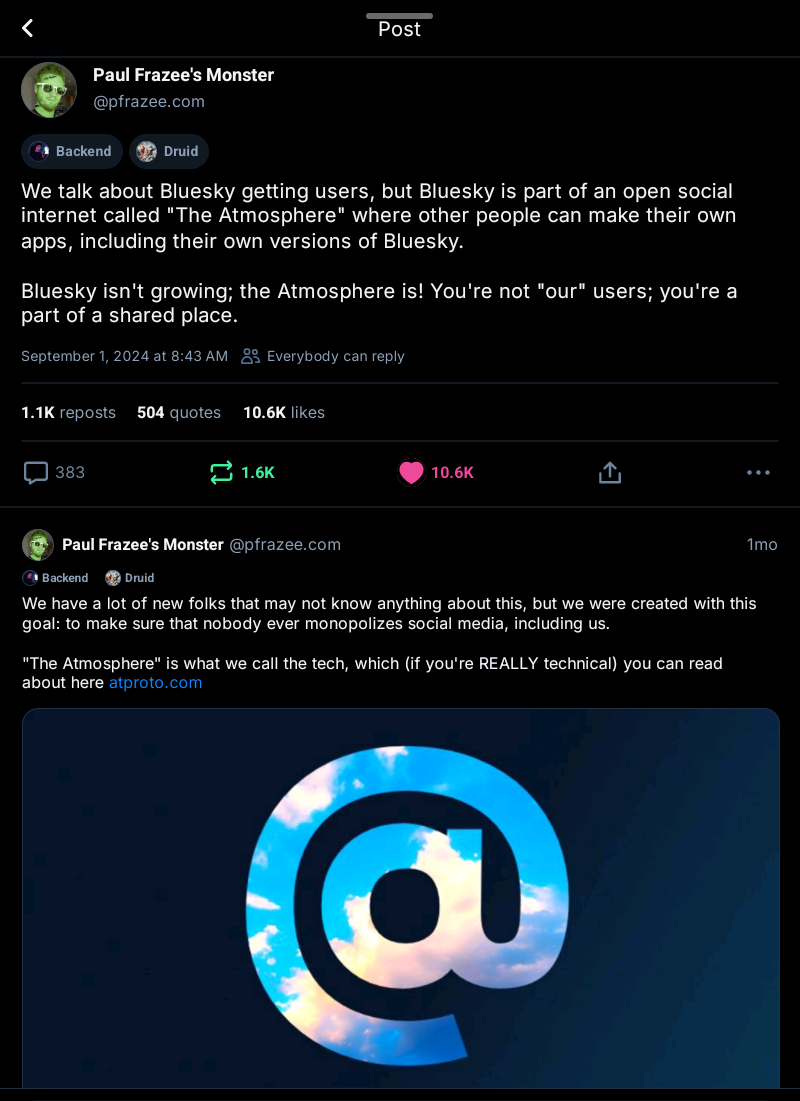Tap the small Druid badge on reply
The width and height of the screenshot is (800, 1101).
pos(130,578)
